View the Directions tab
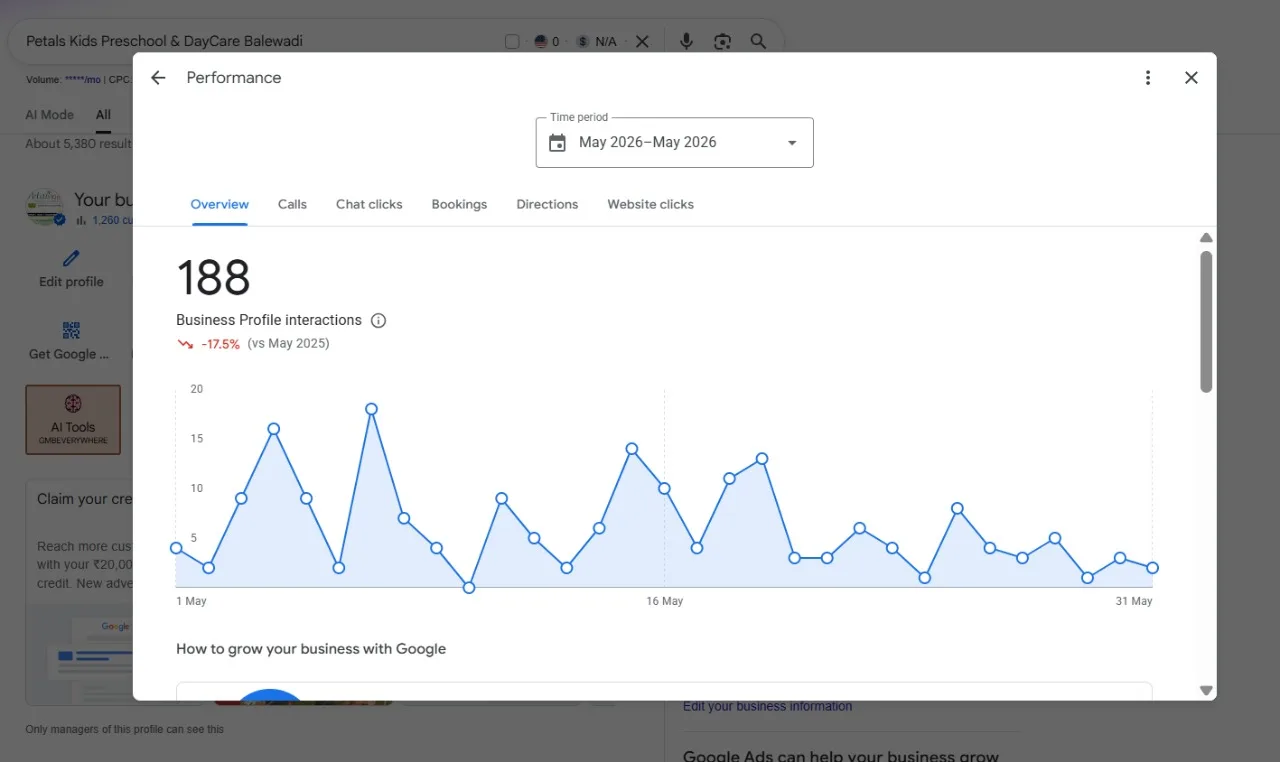1280x762 pixels. click(x=547, y=204)
